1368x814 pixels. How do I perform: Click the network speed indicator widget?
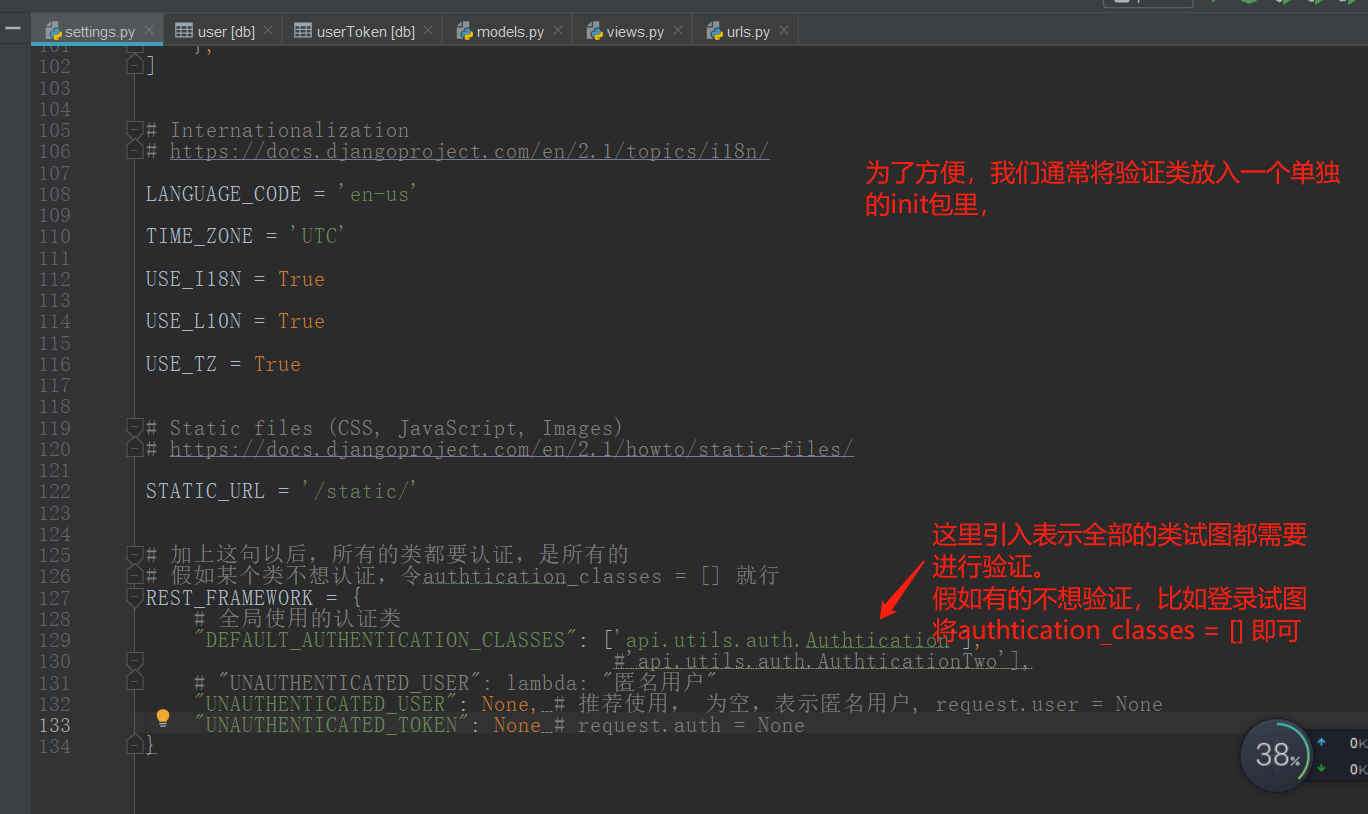point(1340,756)
